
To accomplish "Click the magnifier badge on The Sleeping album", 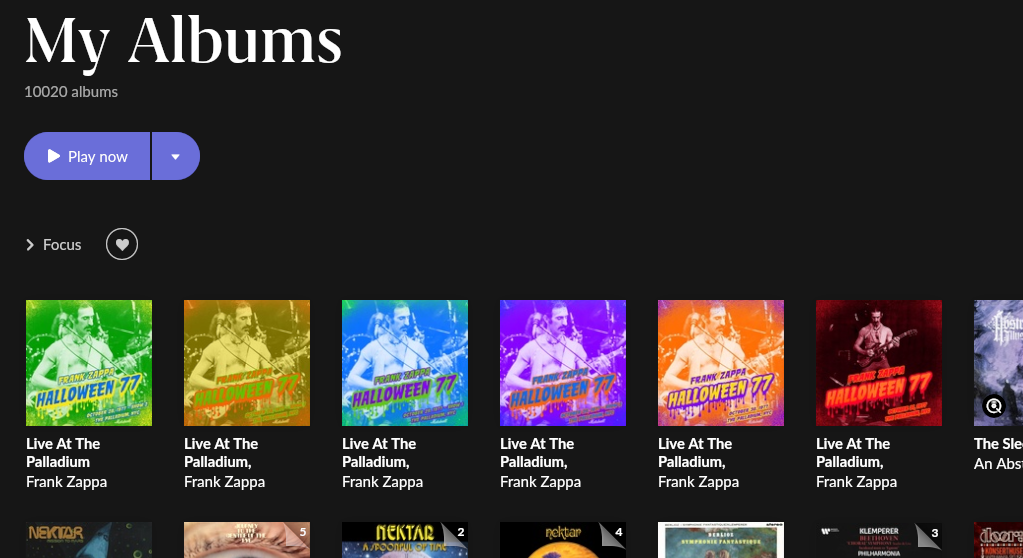I will pos(994,407).
